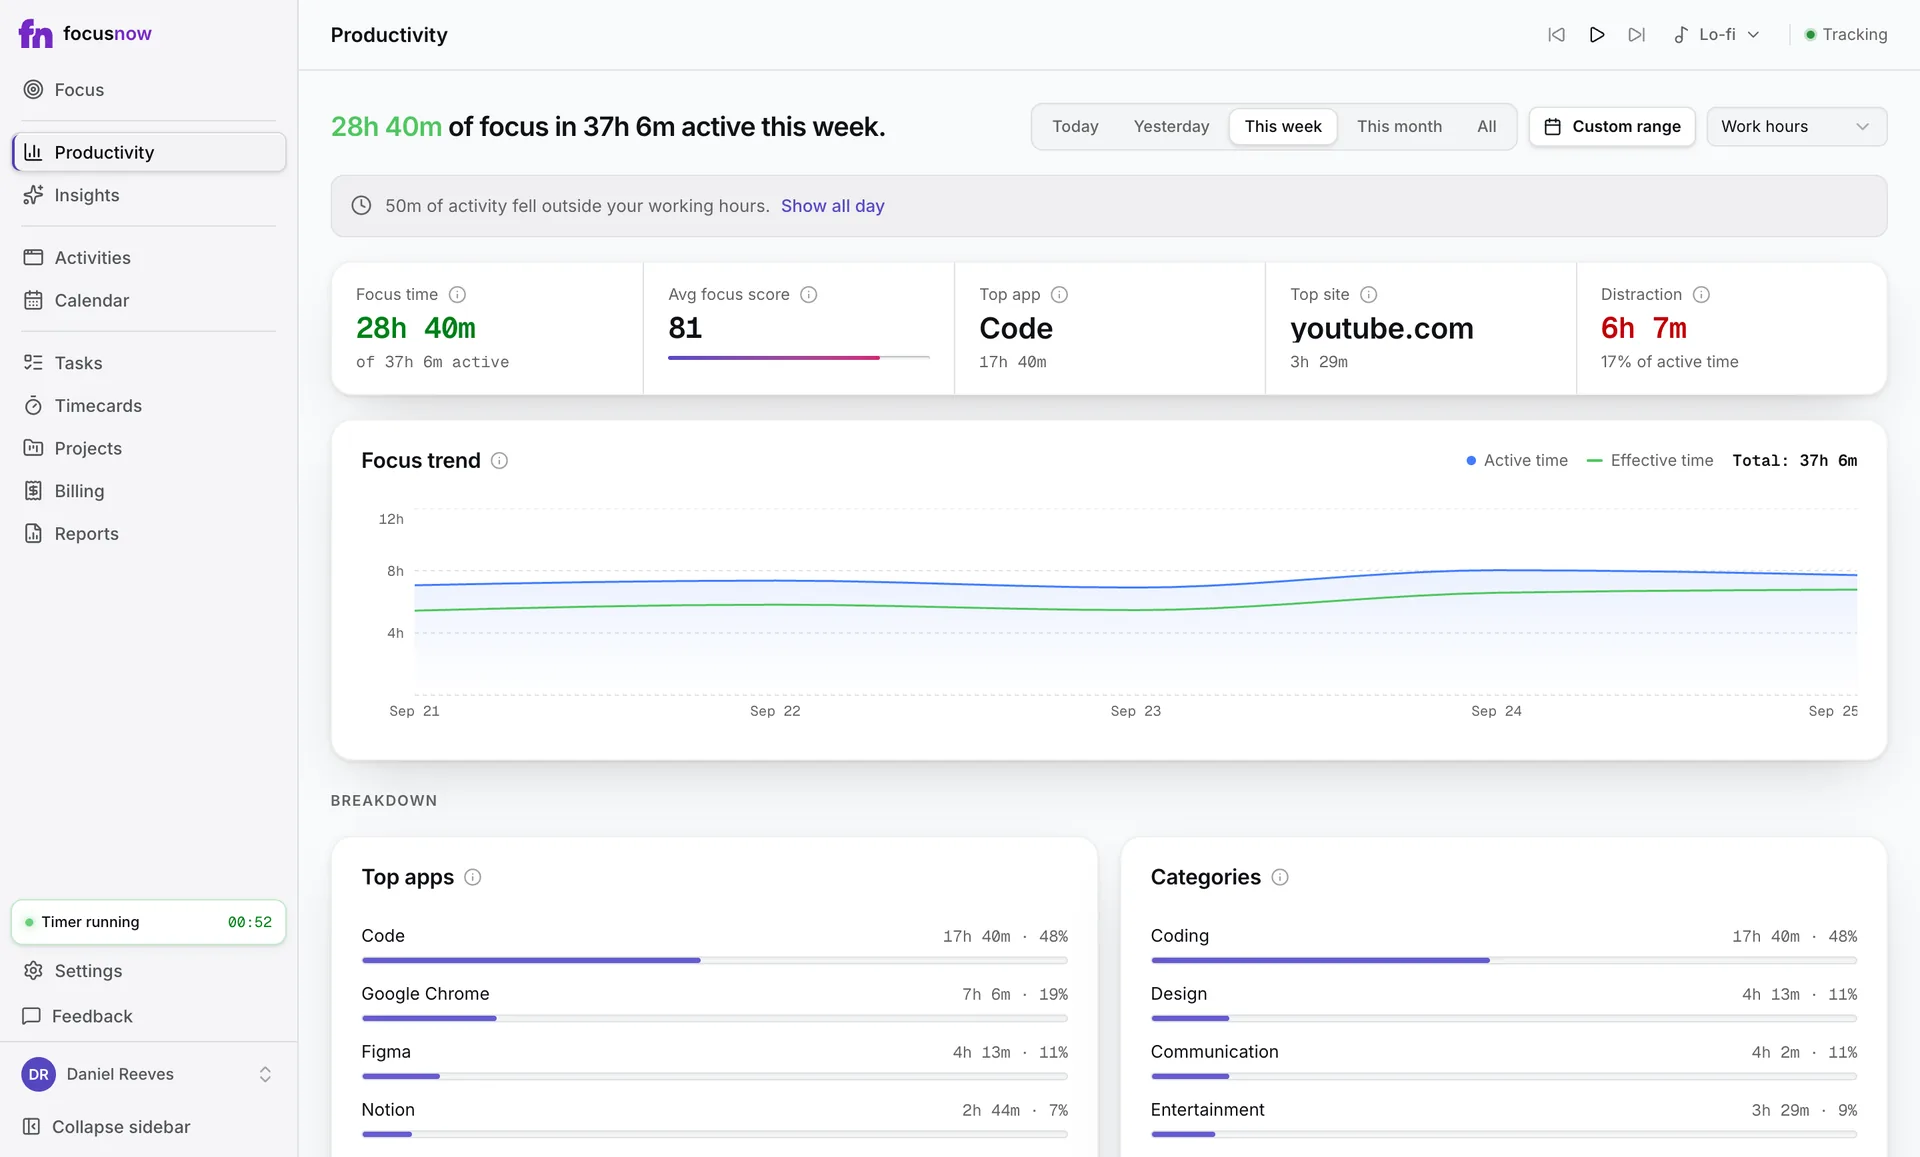
Task: Open the Lo-fi music dropdown
Action: tap(1716, 35)
